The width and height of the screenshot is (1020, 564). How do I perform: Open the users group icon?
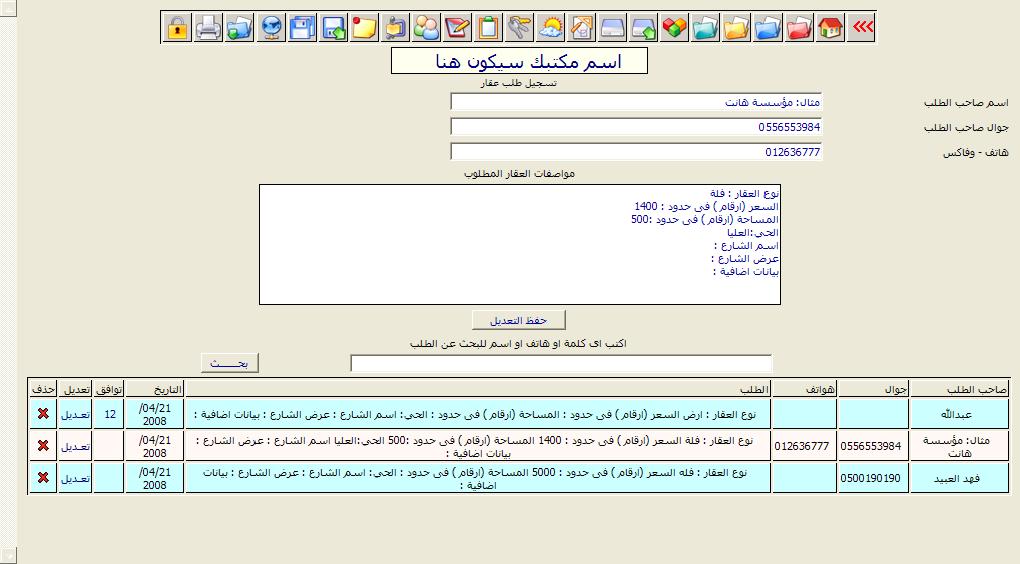[427, 27]
